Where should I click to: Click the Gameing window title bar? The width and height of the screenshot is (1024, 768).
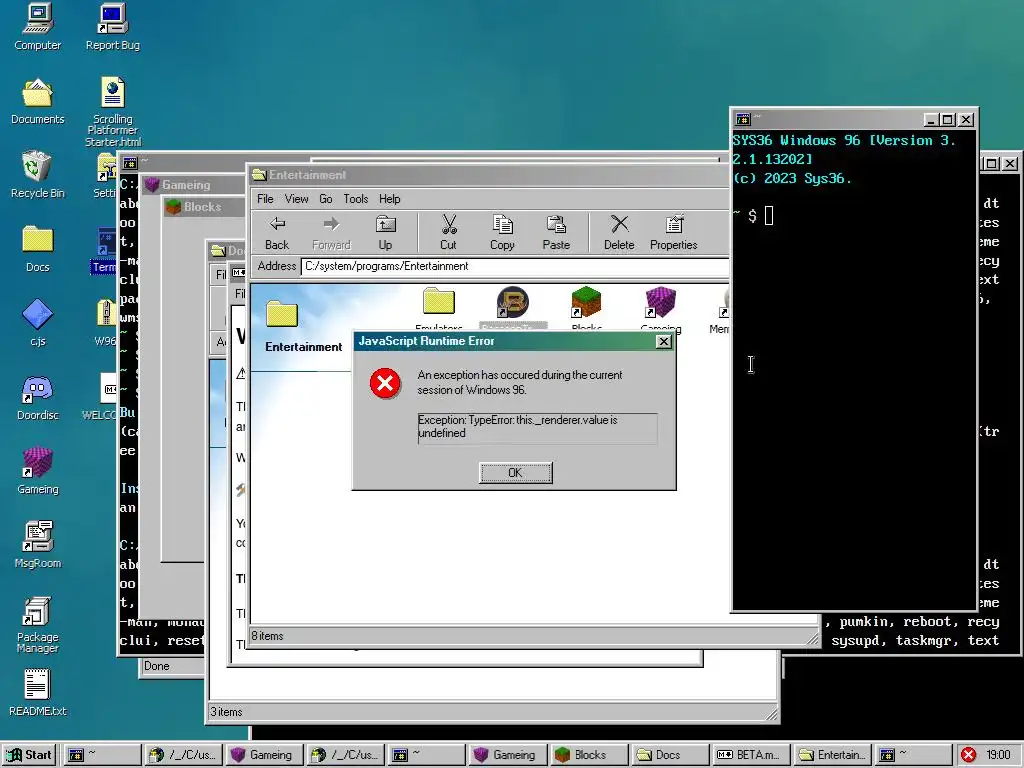tap(193, 185)
